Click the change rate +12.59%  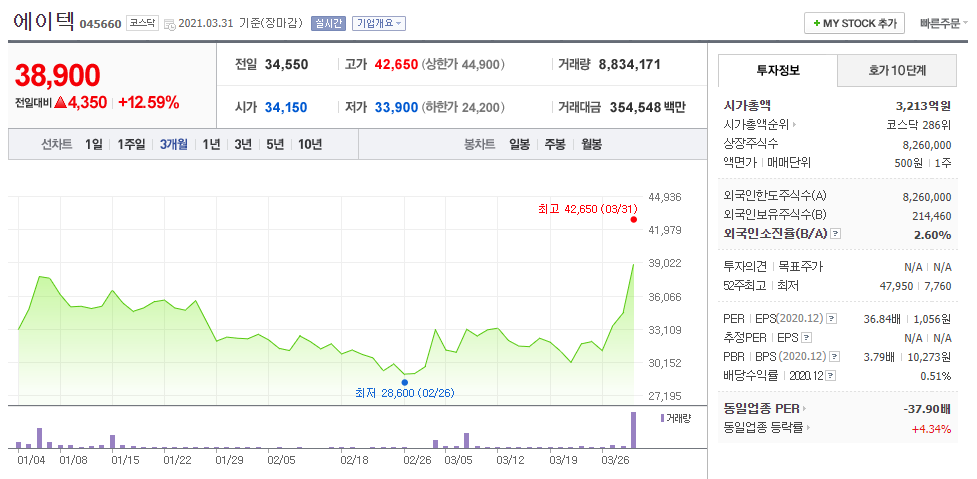pos(148,103)
